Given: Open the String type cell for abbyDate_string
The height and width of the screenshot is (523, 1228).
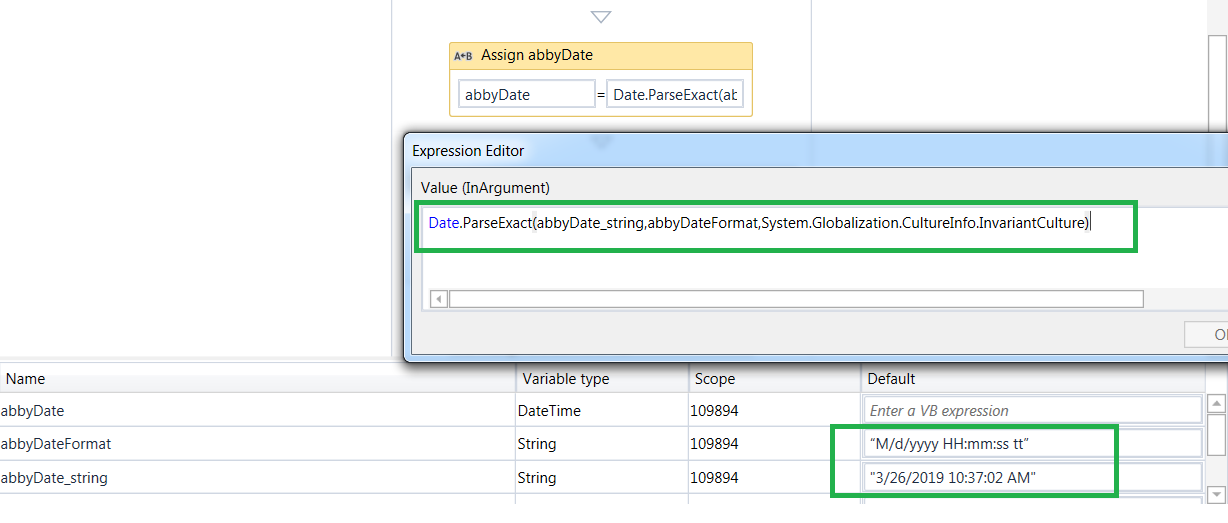Looking at the screenshot, I should coord(602,477).
